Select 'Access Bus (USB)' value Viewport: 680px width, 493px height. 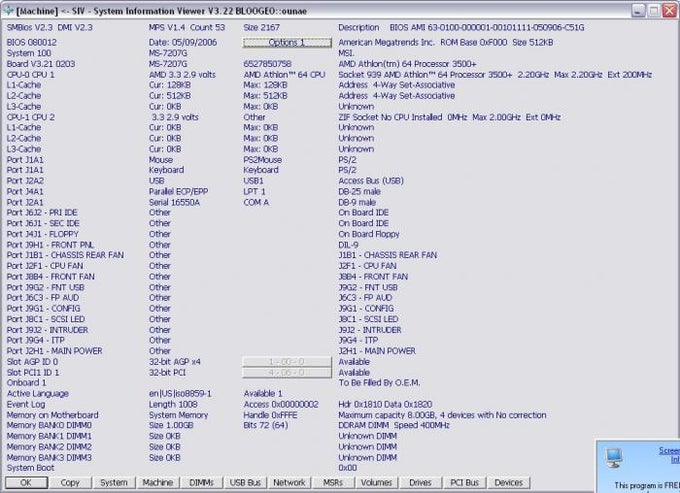tap(371, 181)
